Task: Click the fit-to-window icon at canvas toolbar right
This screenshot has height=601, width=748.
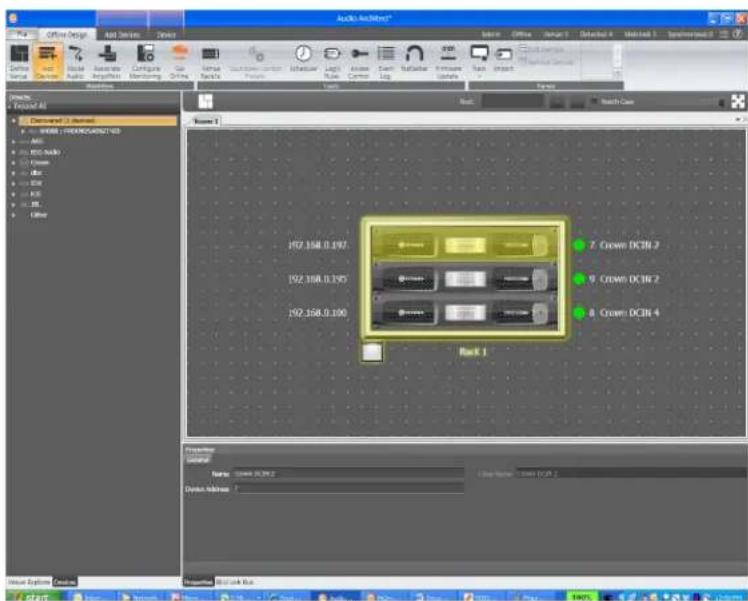Action: click(x=738, y=101)
